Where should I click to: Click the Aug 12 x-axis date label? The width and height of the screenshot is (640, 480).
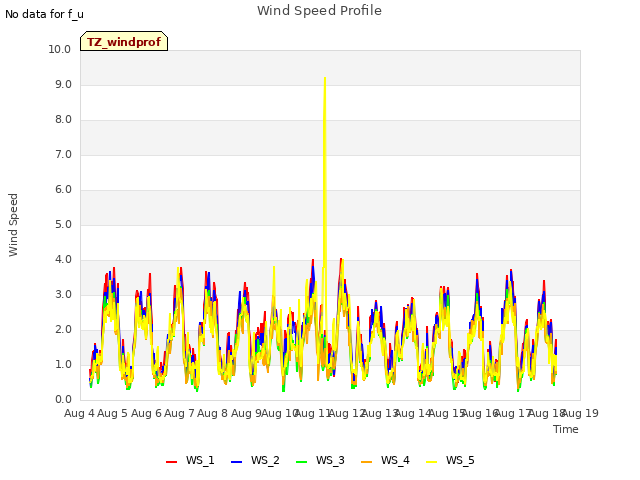tap(347, 413)
